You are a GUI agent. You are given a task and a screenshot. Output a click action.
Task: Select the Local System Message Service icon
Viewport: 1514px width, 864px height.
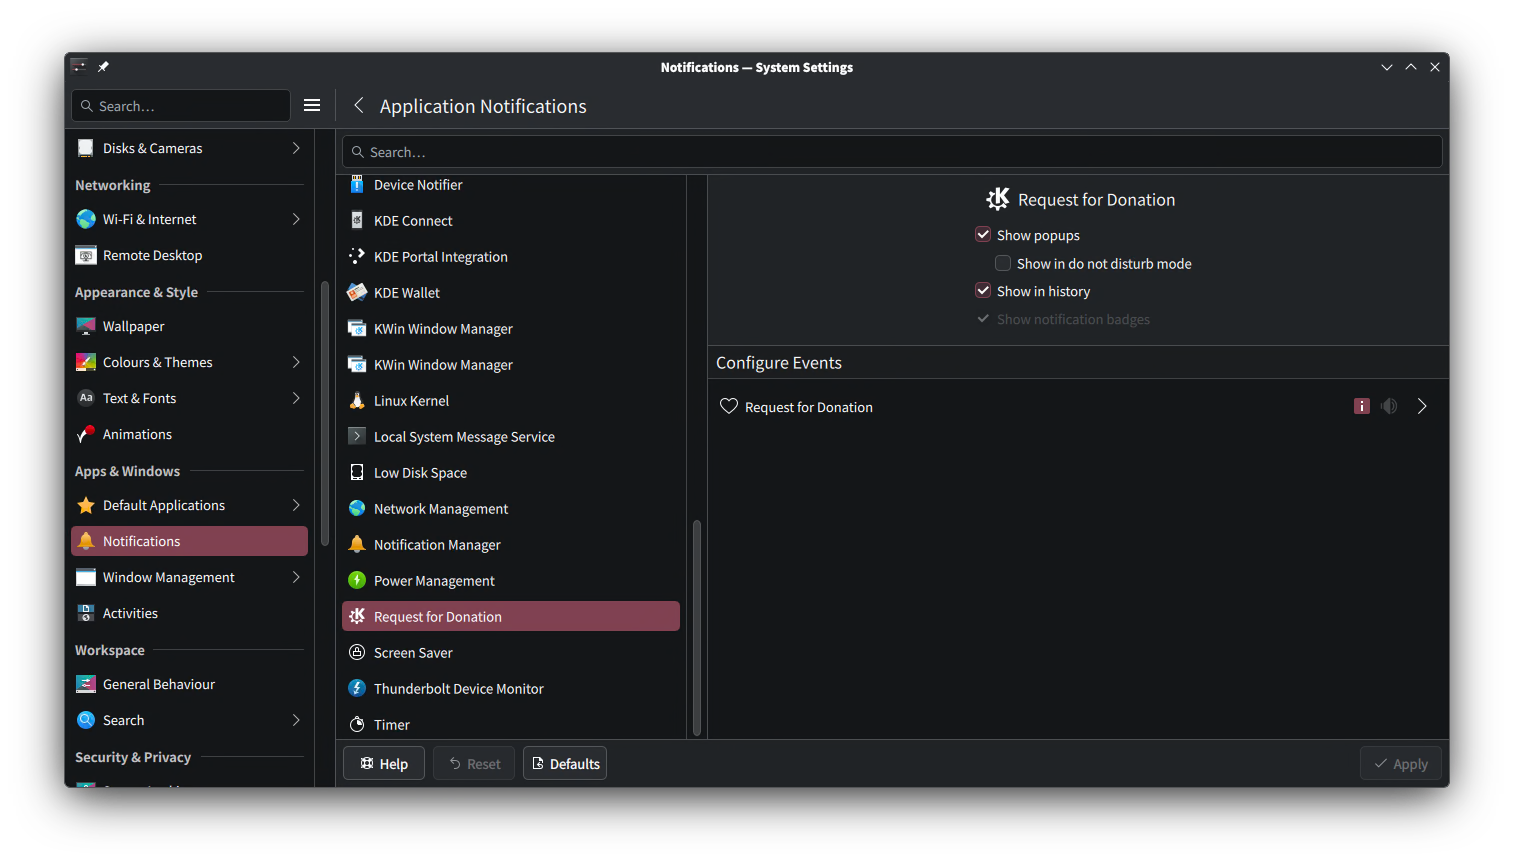[x=357, y=437]
